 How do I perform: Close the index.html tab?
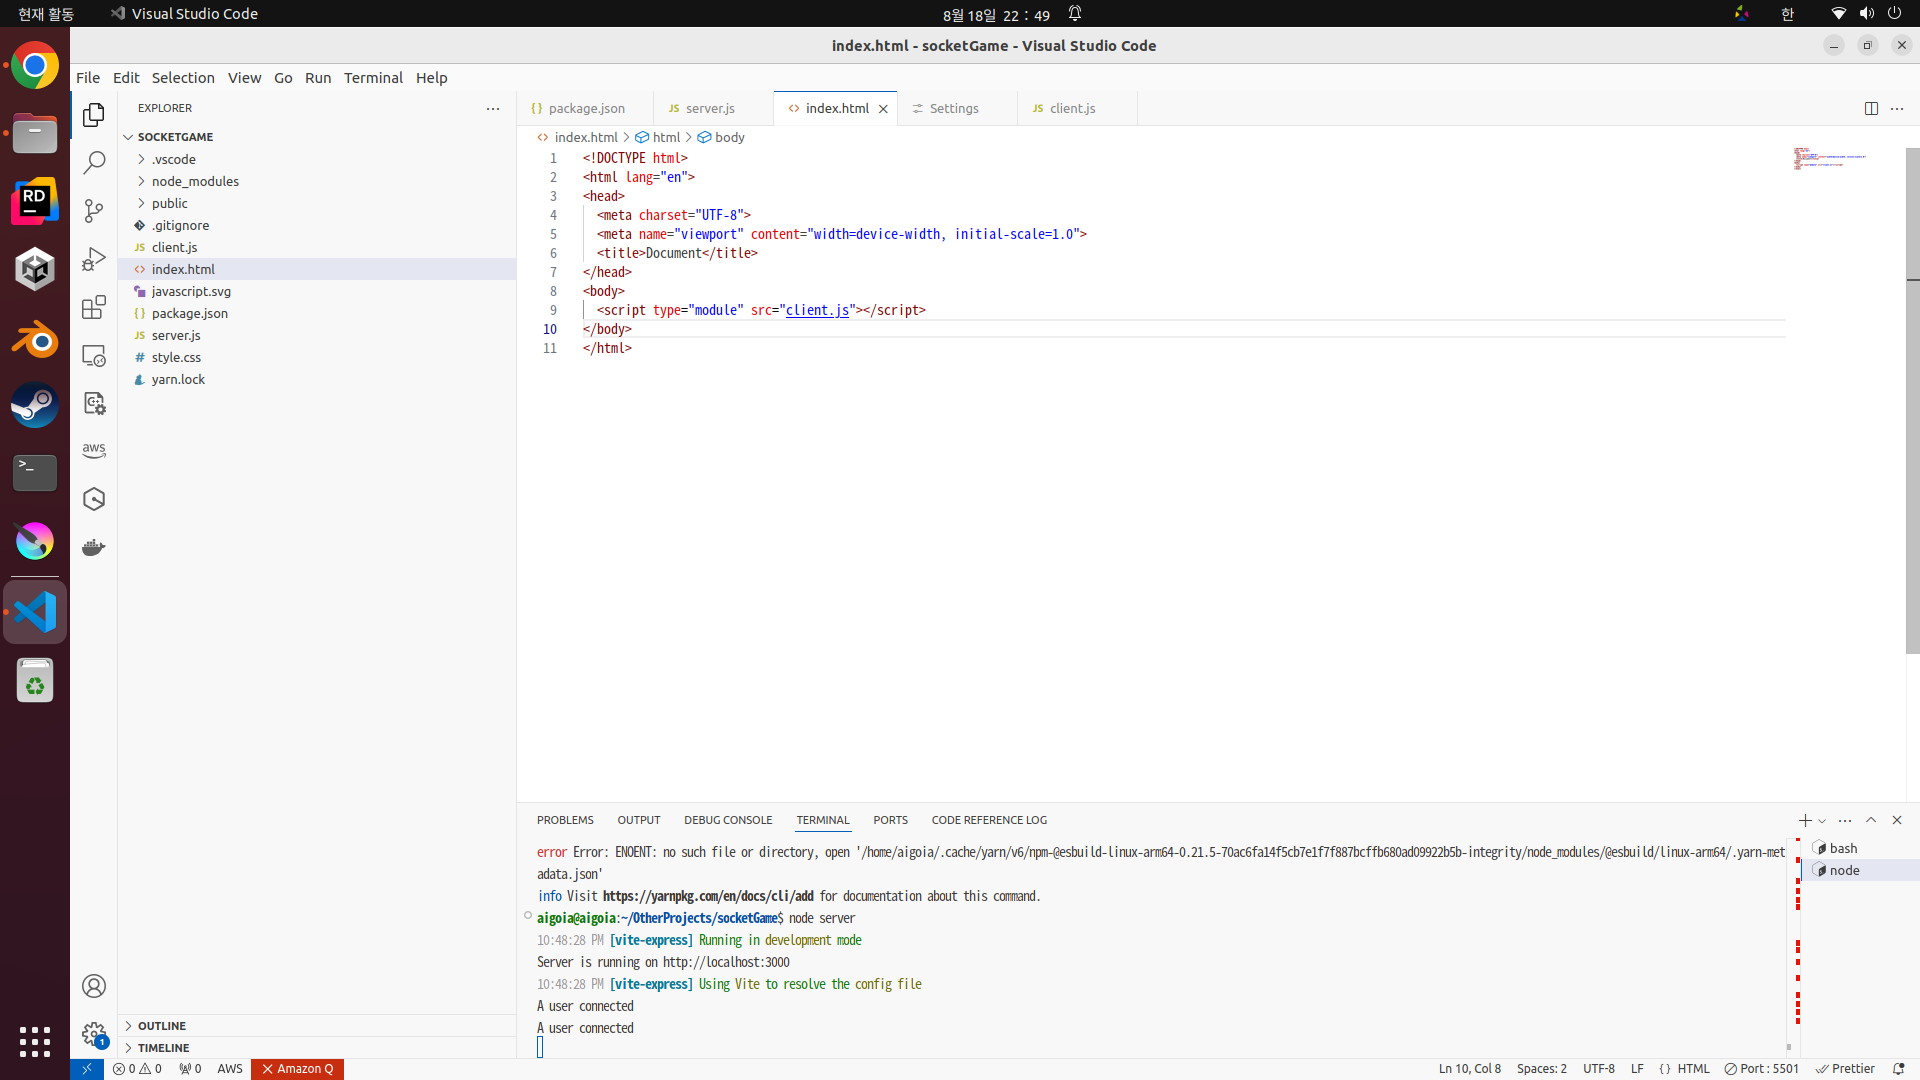883,109
